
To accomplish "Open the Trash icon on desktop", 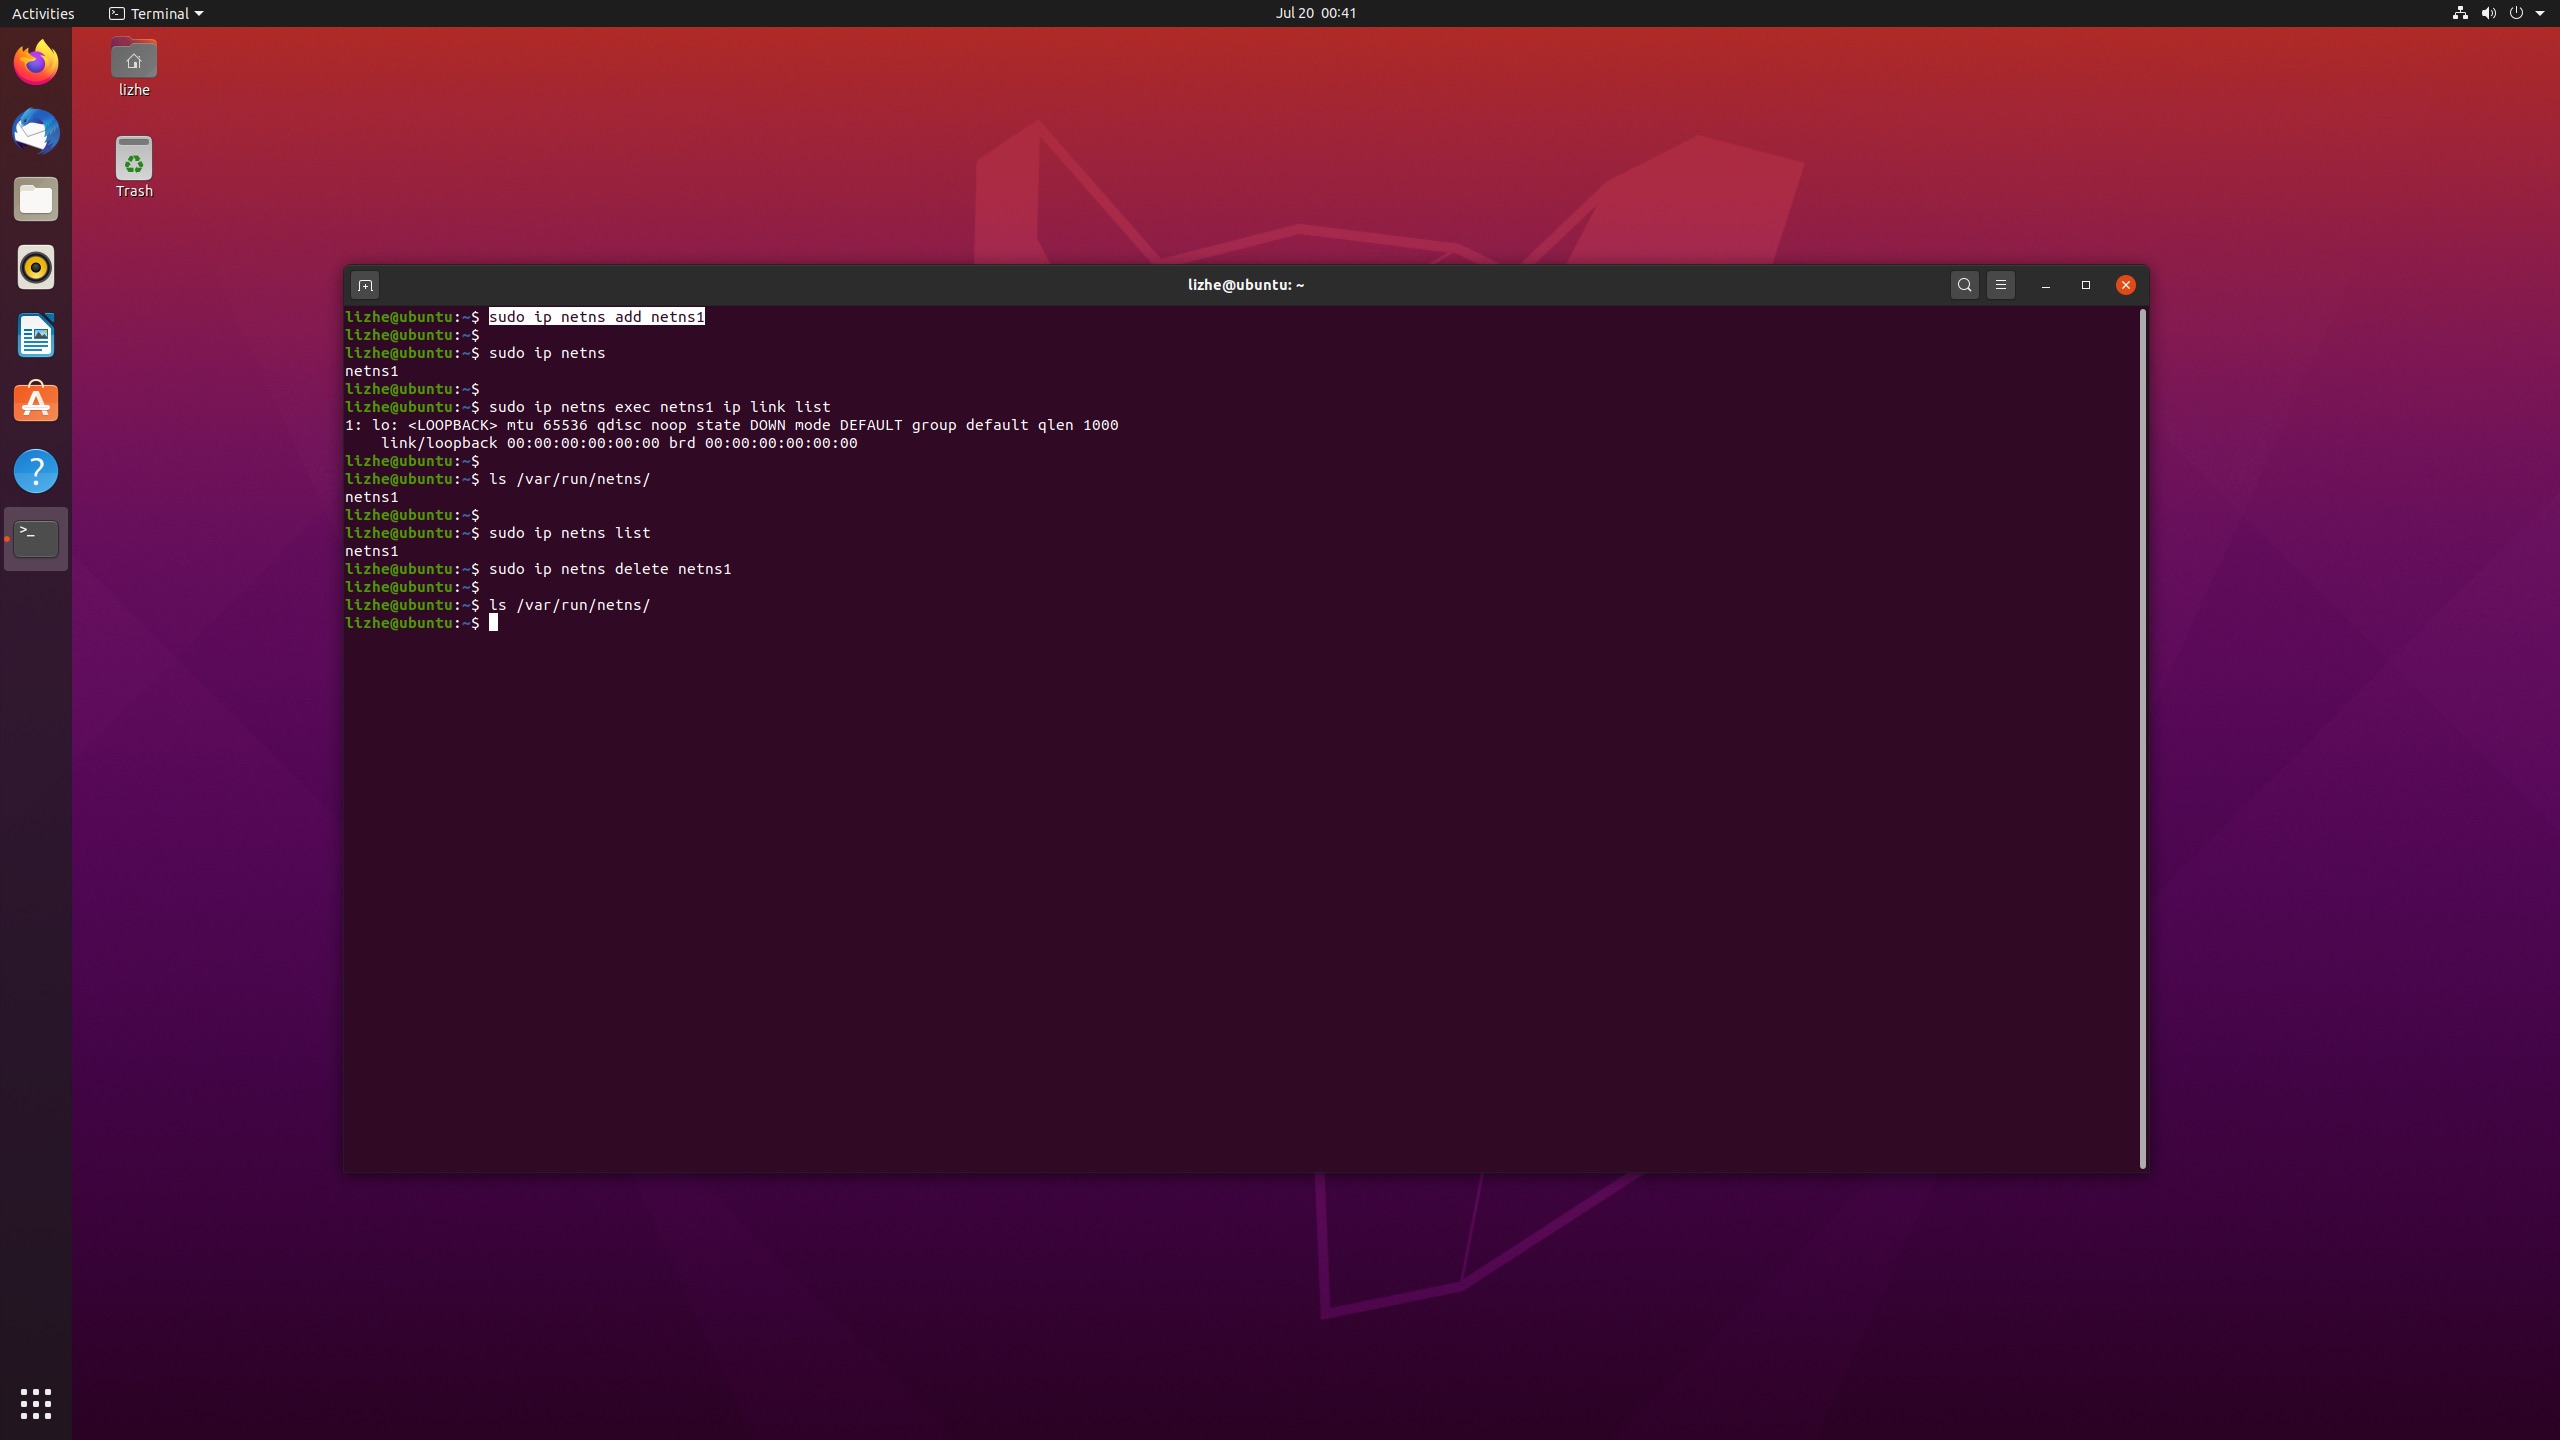I will tap(134, 168).
